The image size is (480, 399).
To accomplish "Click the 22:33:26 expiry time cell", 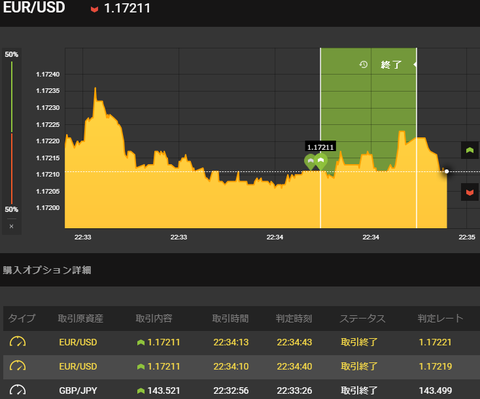I will tap(294, 390).
